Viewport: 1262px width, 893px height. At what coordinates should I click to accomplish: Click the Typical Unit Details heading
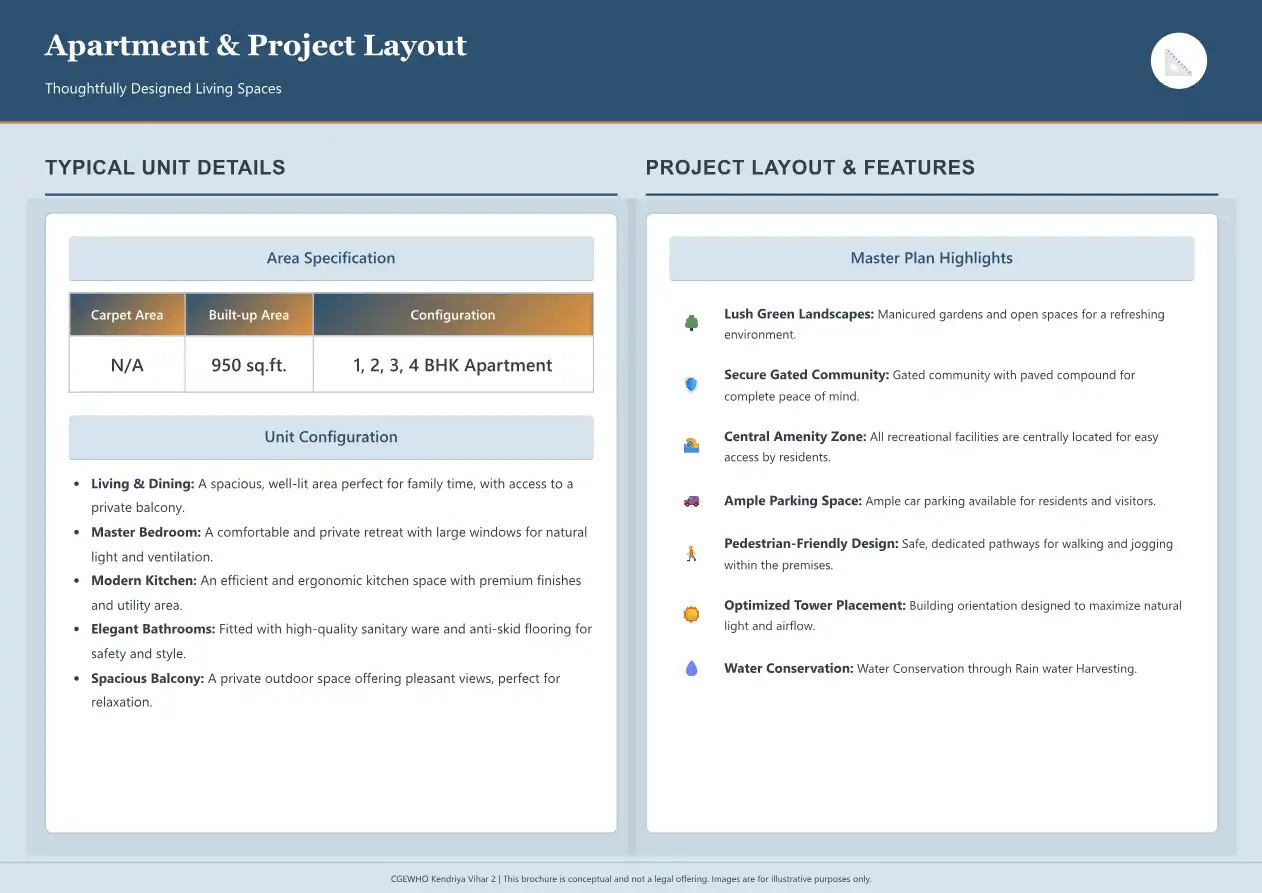point(165,168)
